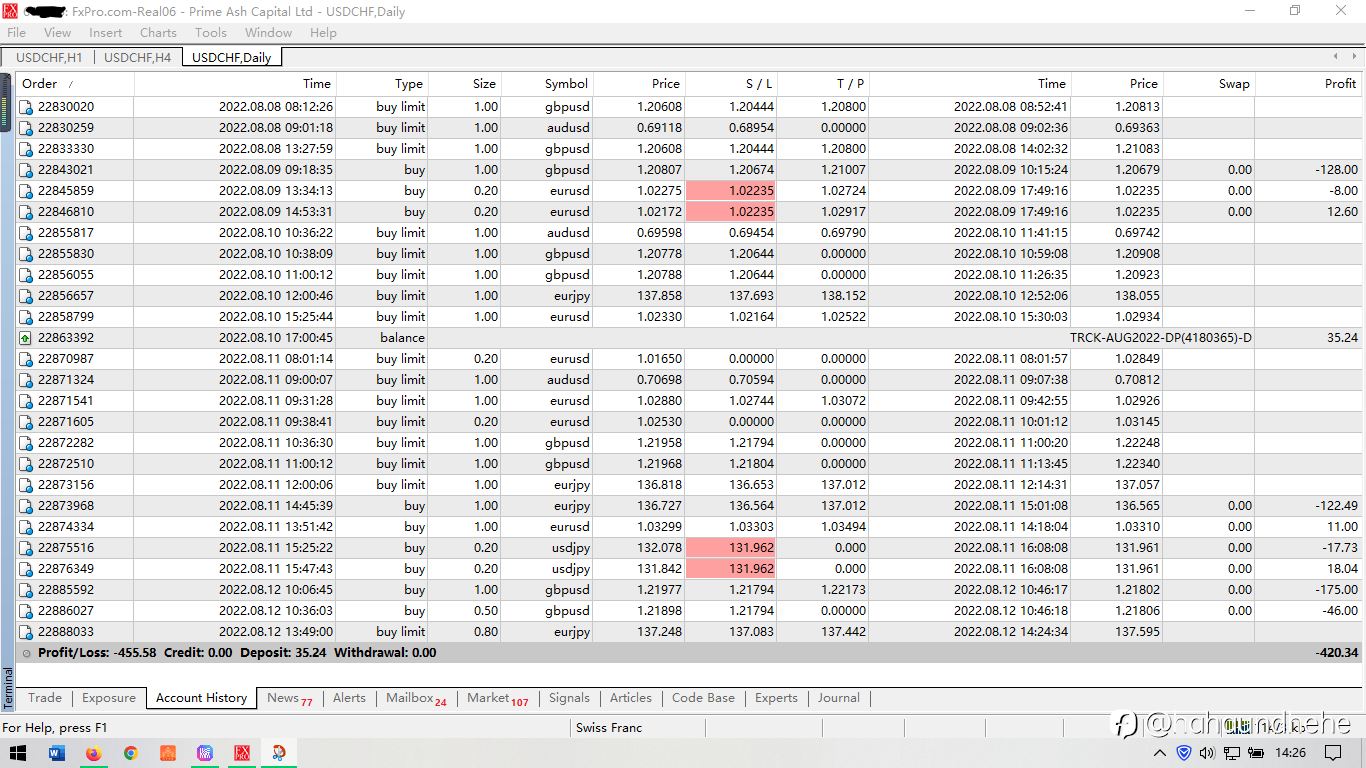
Task: Open the Experts tab
Action: (776, 698)
